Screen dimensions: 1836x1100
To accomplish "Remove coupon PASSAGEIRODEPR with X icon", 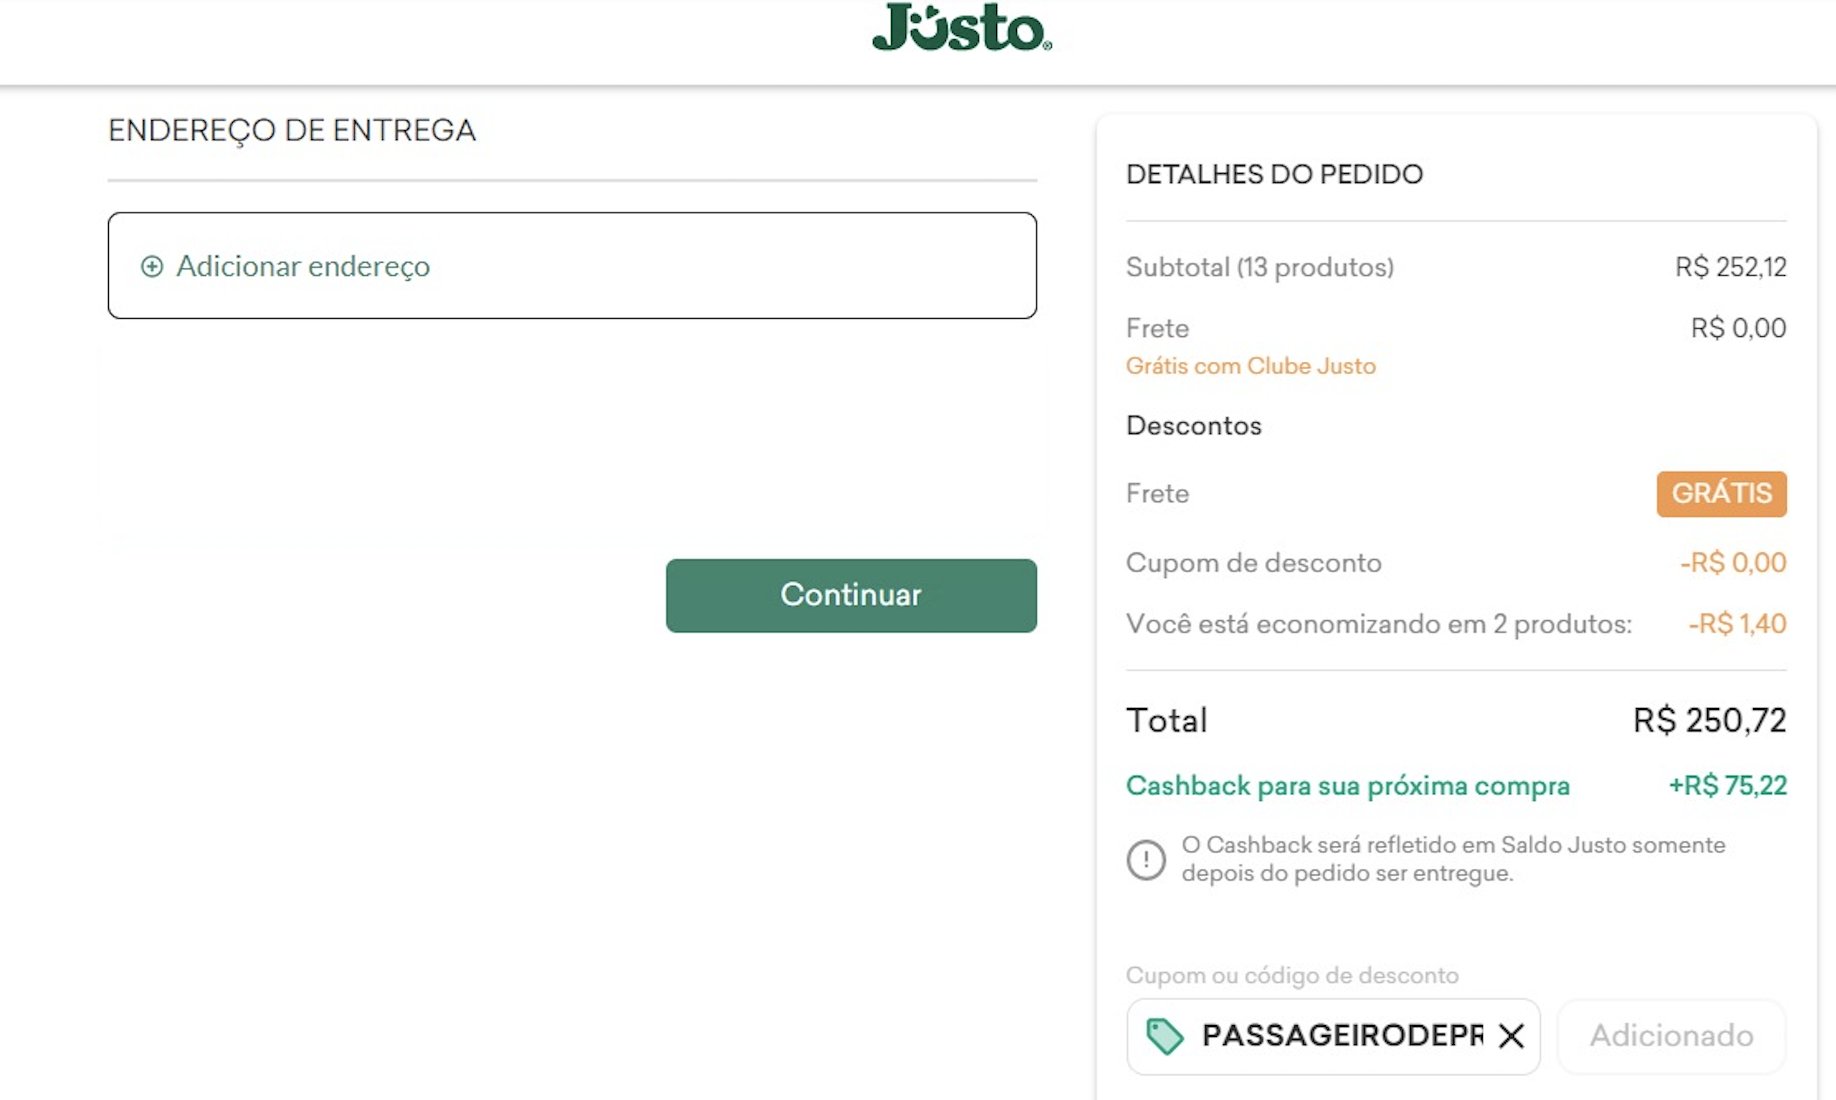I will click(x=1511, y=1036).
